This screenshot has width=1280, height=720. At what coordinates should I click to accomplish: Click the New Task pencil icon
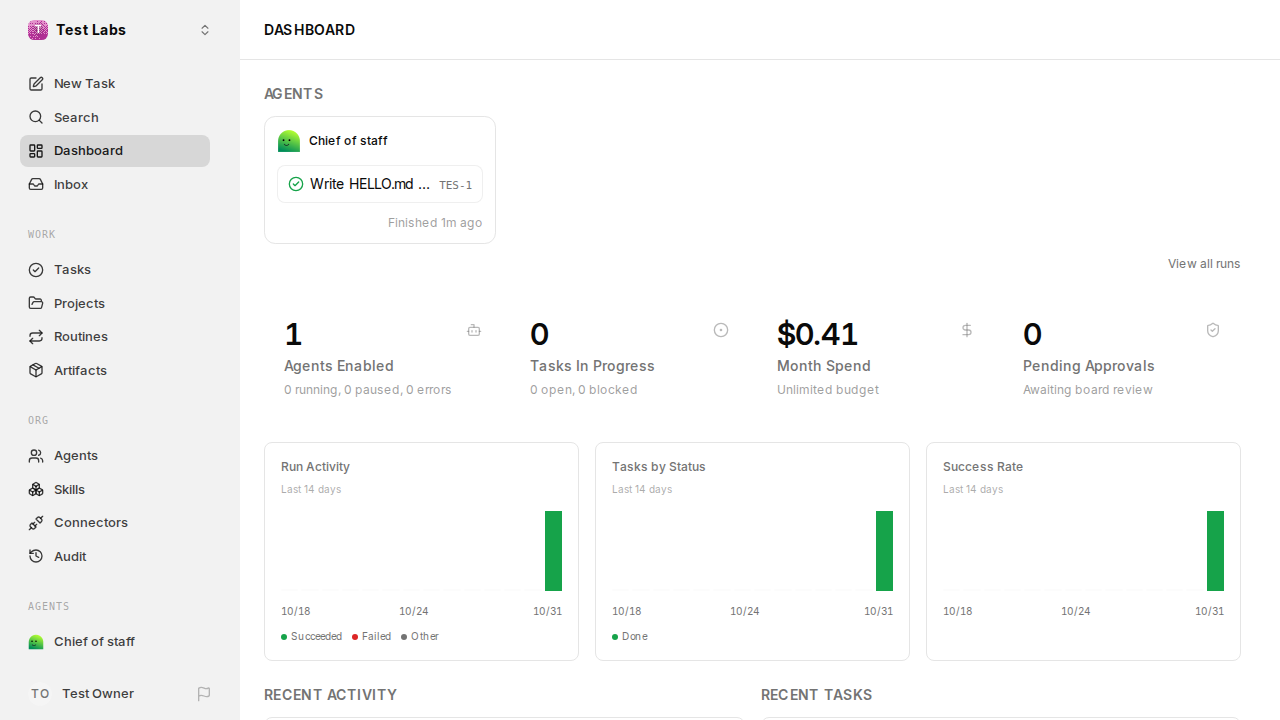coord(36,84)
